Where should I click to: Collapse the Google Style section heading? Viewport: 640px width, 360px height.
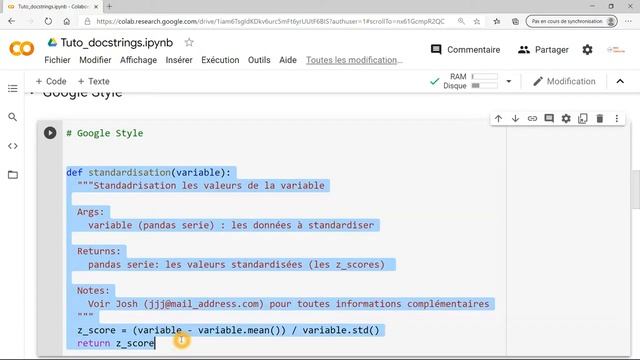click(32, 93)
